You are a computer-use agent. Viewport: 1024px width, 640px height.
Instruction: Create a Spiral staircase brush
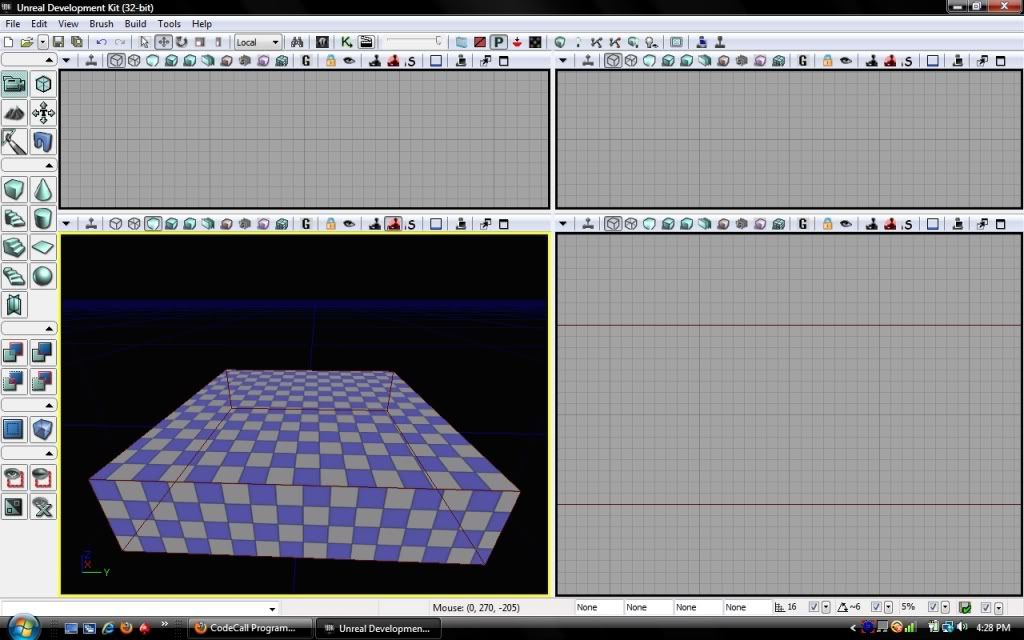coord(14,276)
